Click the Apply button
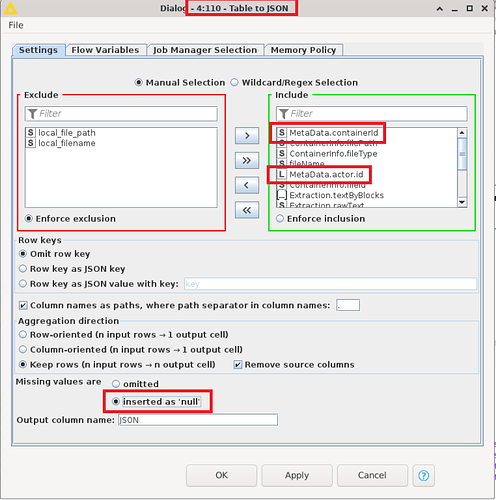 point(297,475)
